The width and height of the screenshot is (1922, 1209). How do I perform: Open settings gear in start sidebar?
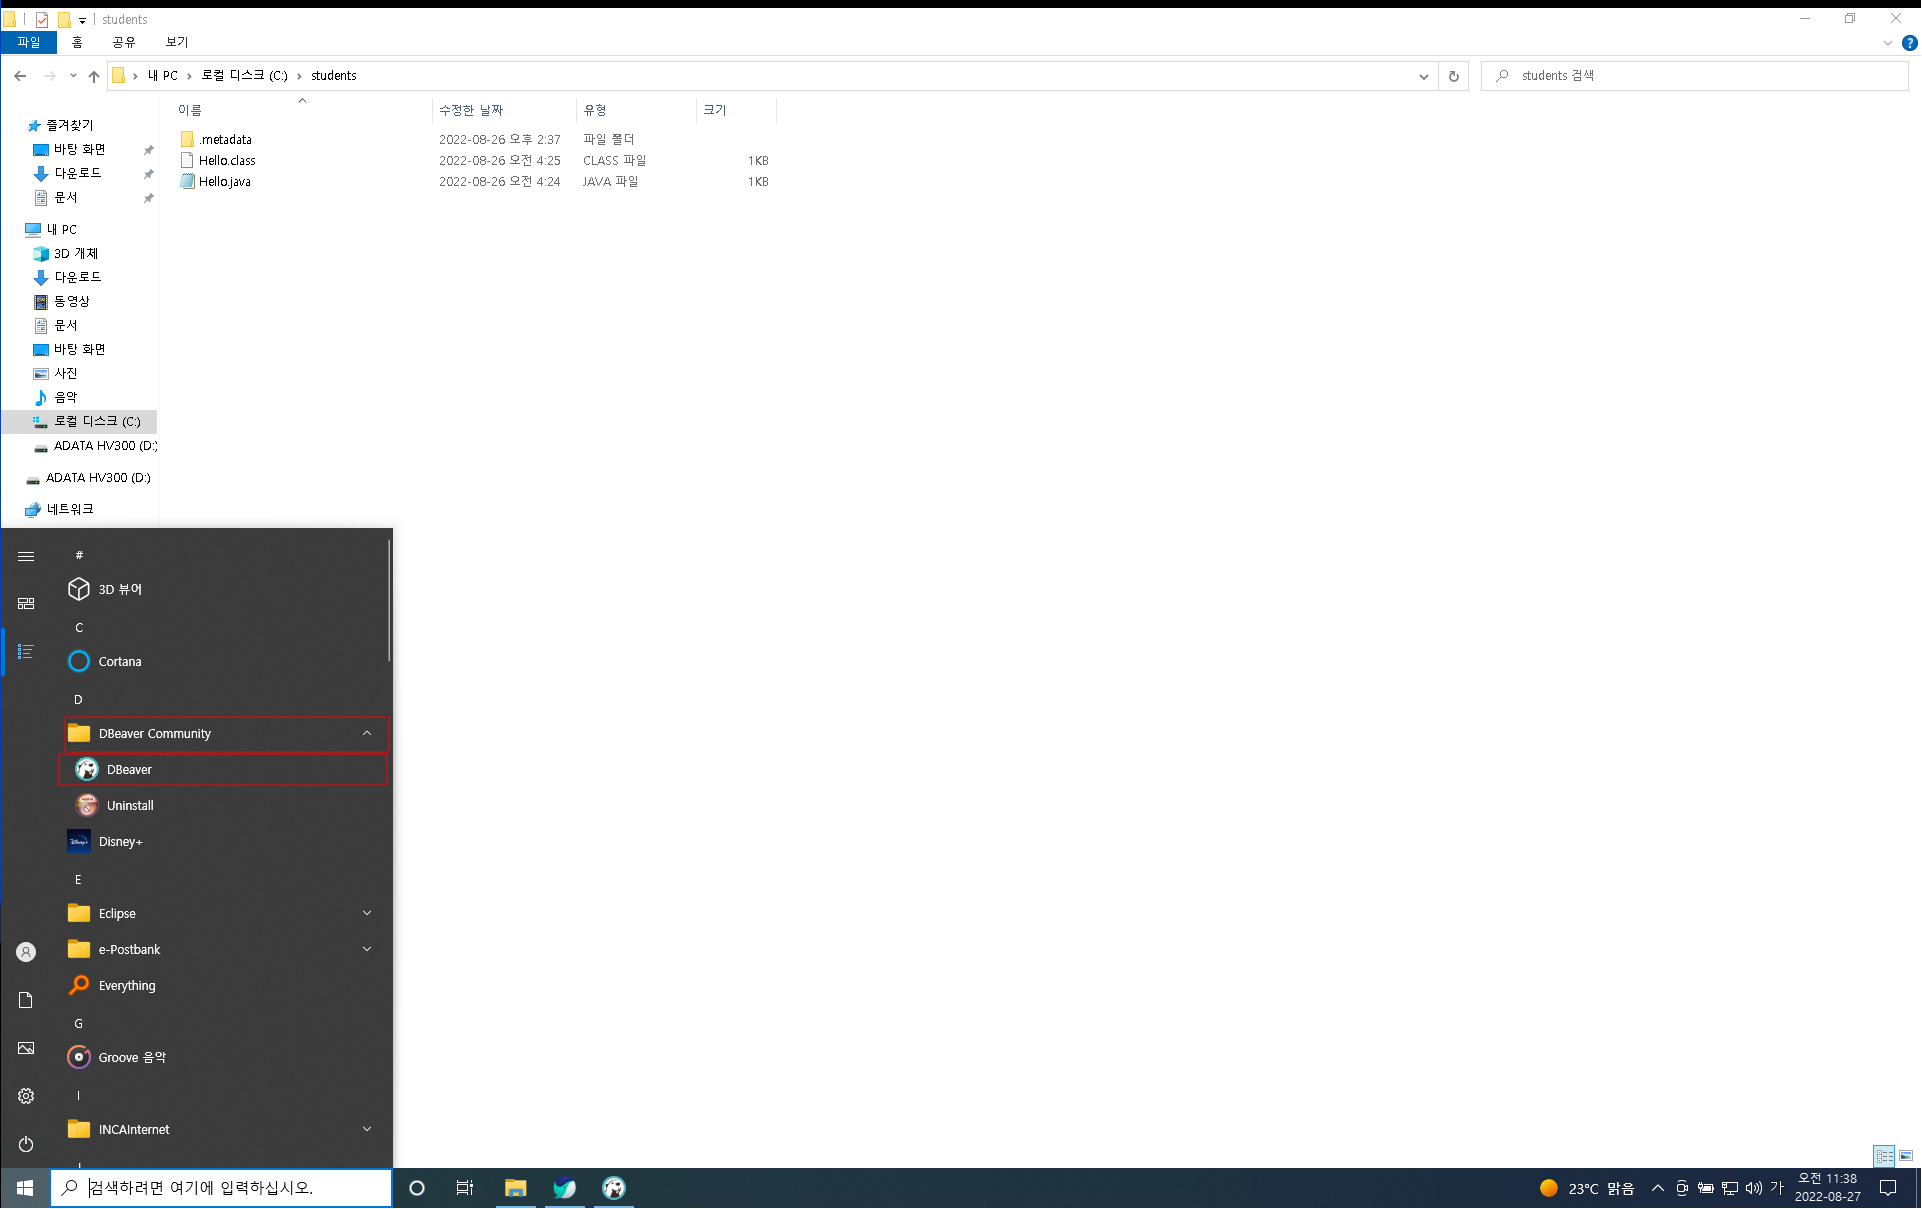point(26,1096)
